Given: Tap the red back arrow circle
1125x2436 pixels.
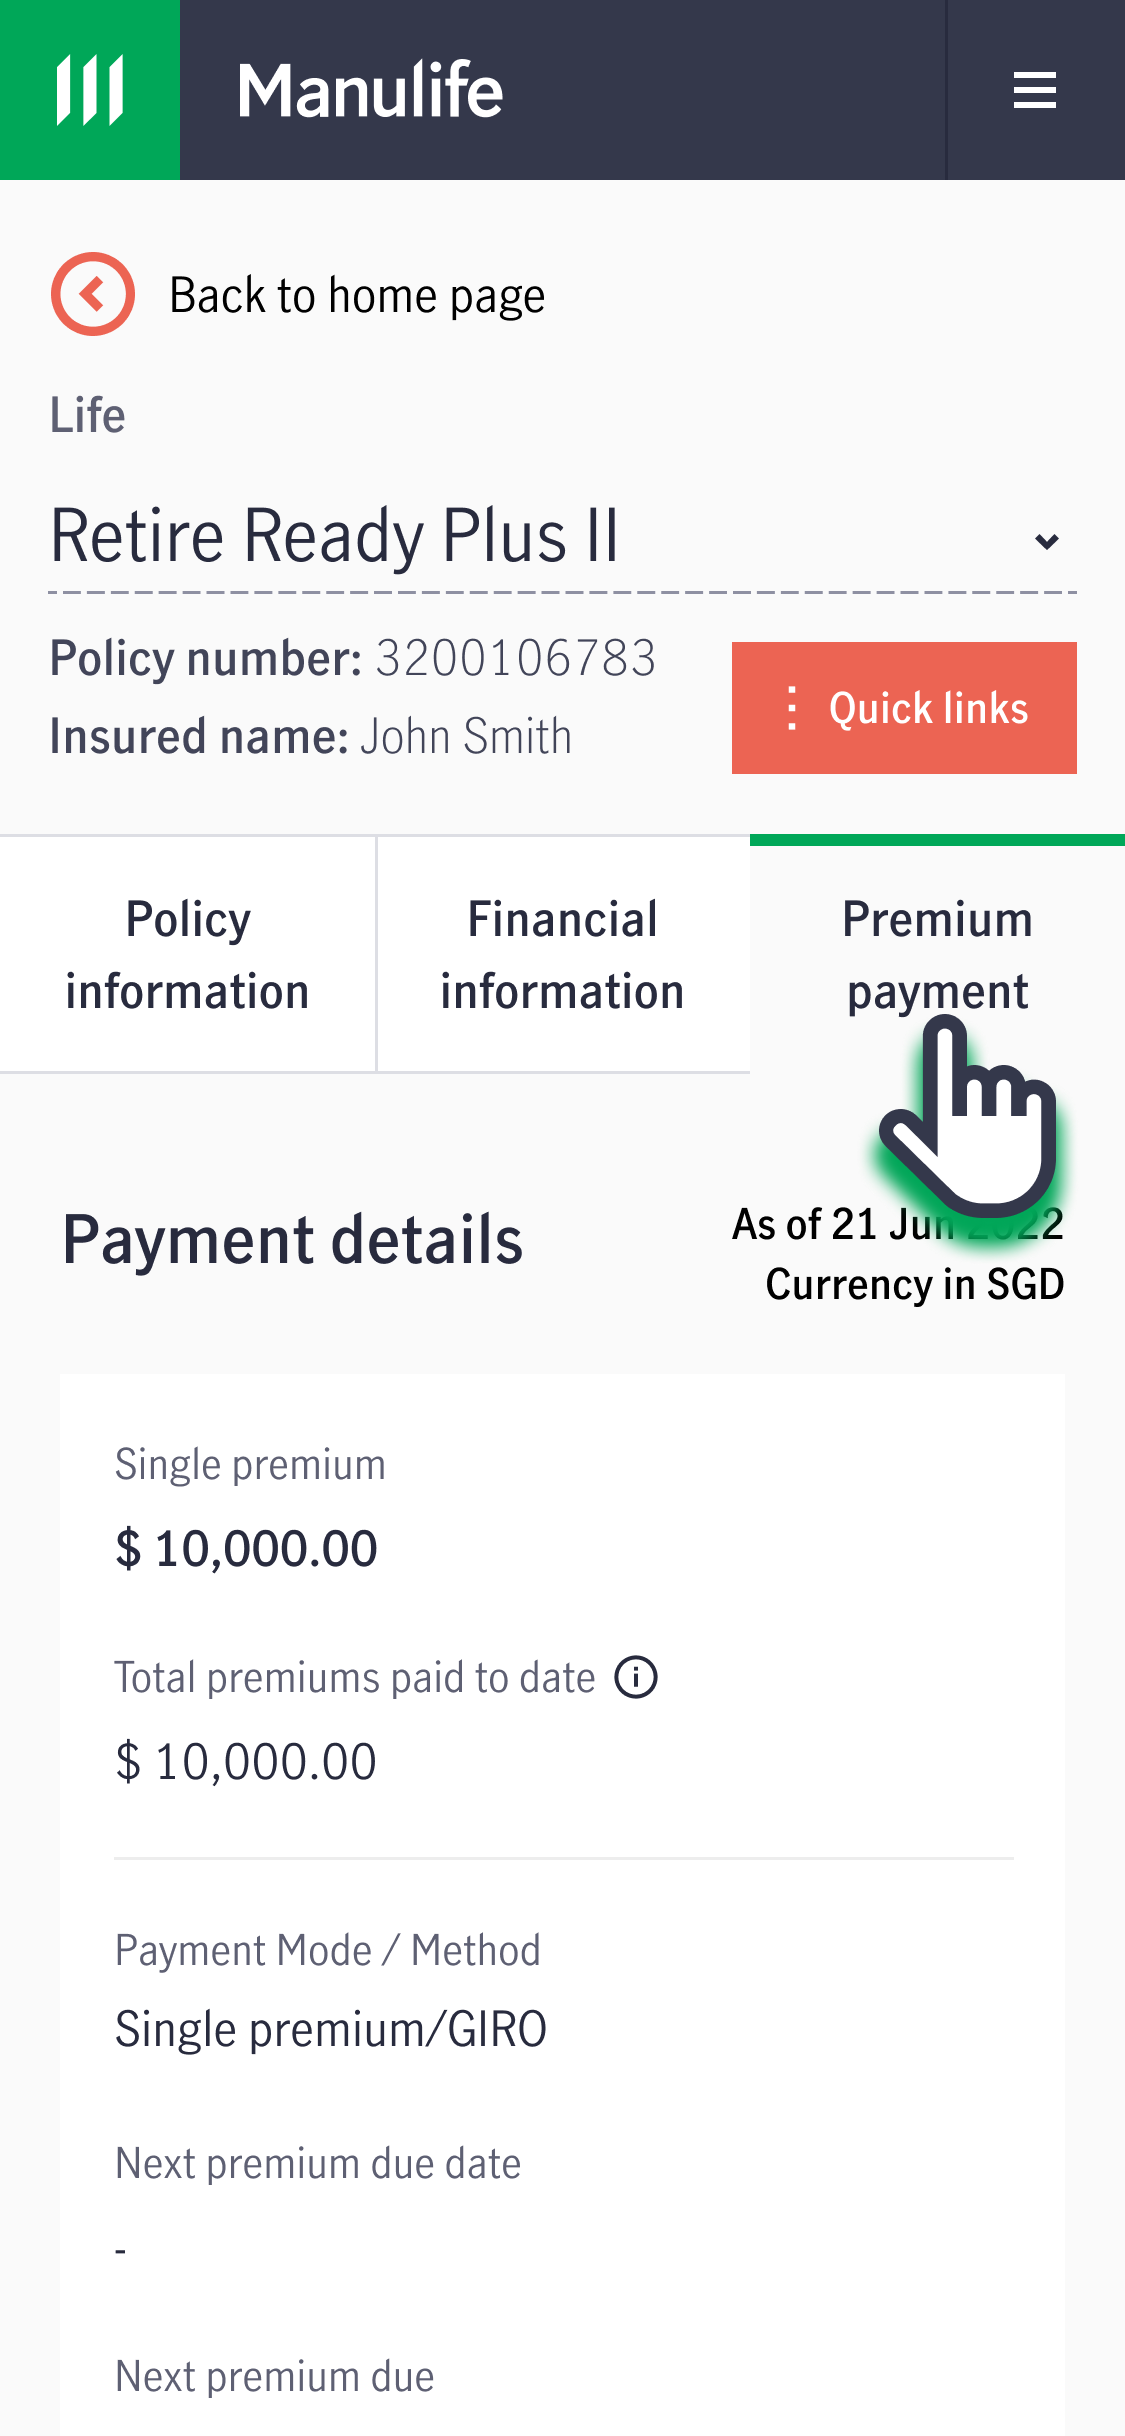Looking at the screenshot, I should (93, 294).
